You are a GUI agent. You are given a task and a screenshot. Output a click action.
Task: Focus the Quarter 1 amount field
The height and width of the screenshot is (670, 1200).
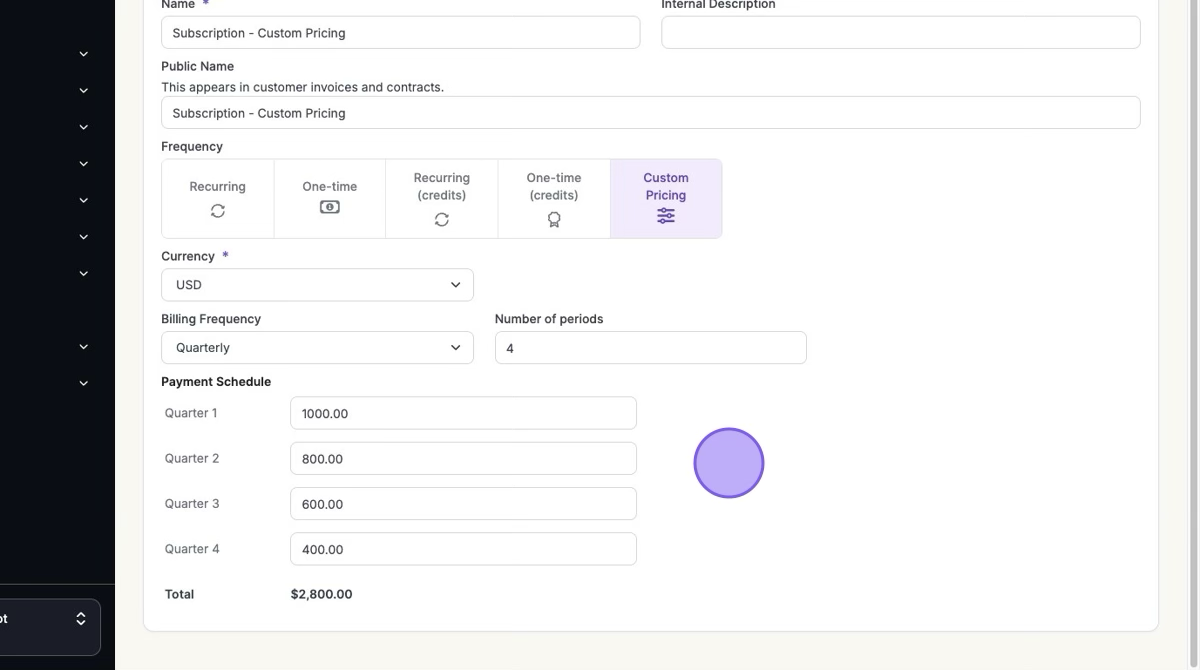tap(463, 413)
